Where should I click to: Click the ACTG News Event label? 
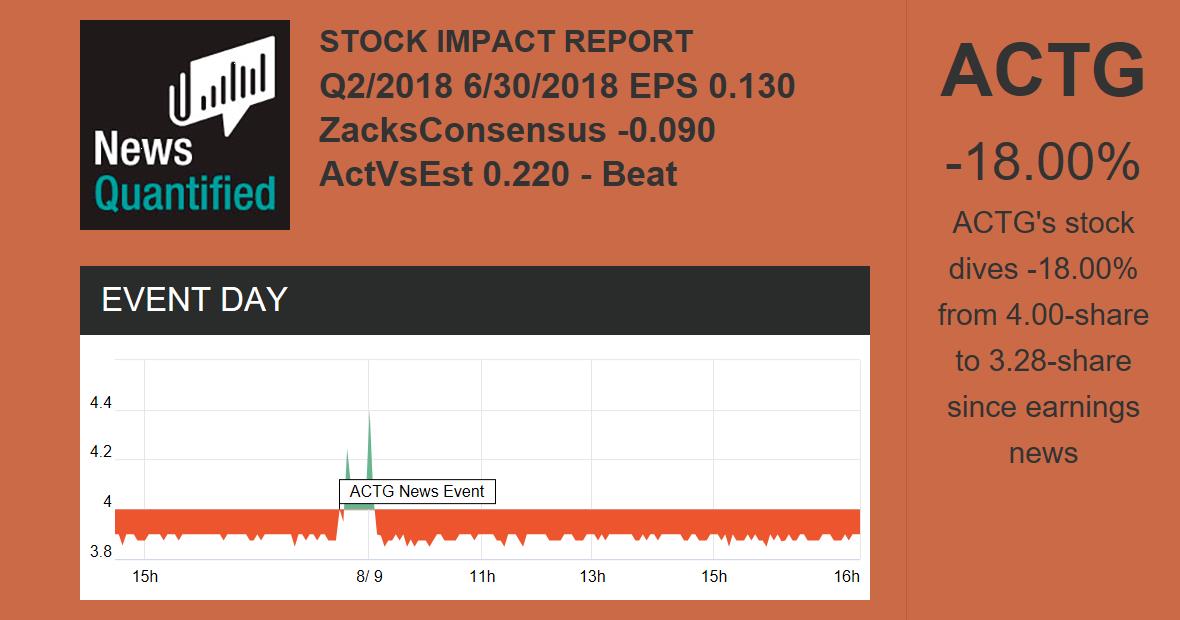417,491
